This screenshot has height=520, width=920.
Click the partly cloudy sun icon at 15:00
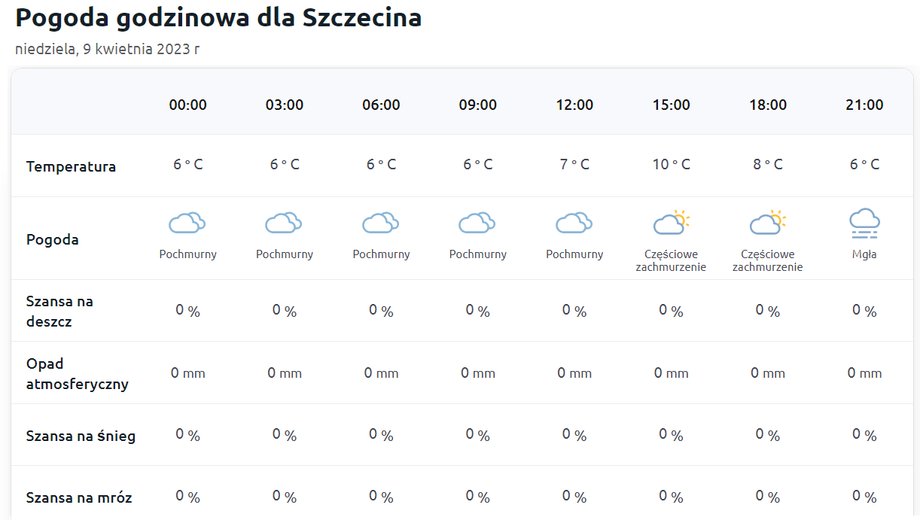coord(671,222)
